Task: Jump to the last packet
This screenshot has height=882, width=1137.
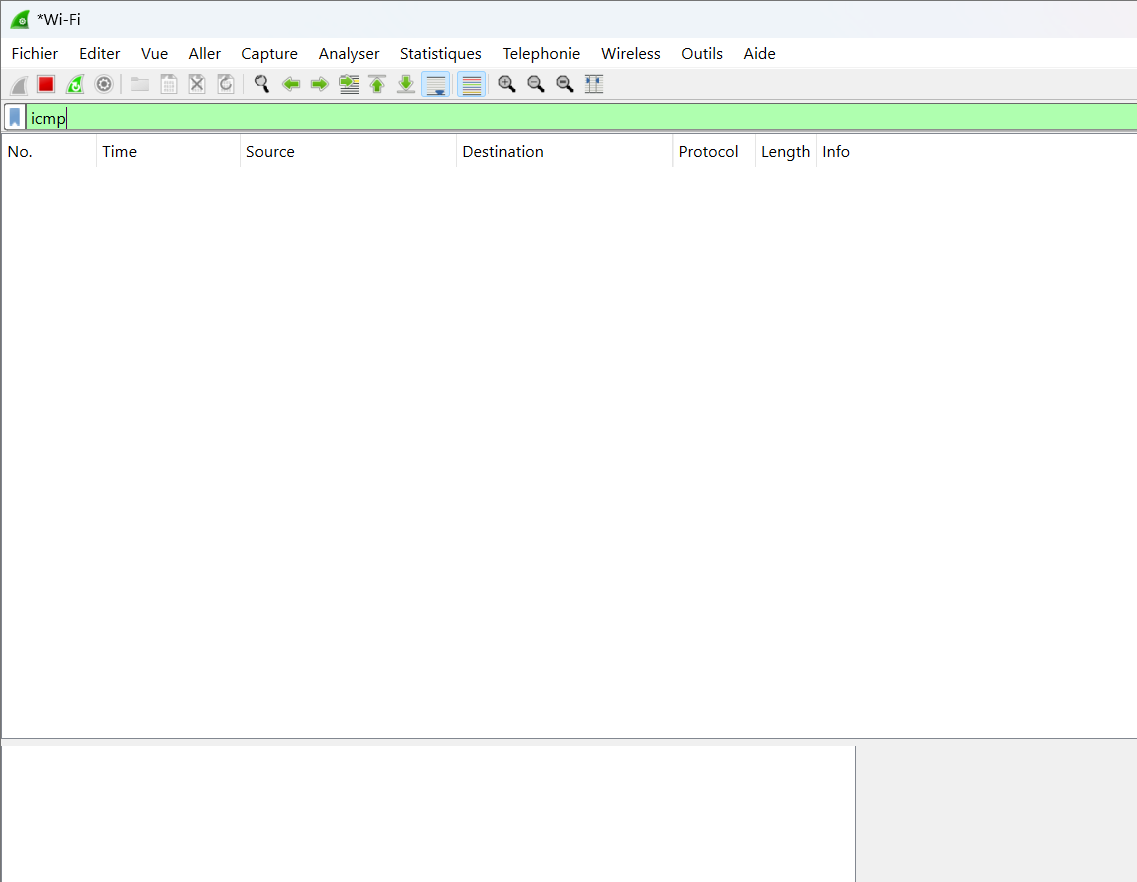Action: point(406,85)
